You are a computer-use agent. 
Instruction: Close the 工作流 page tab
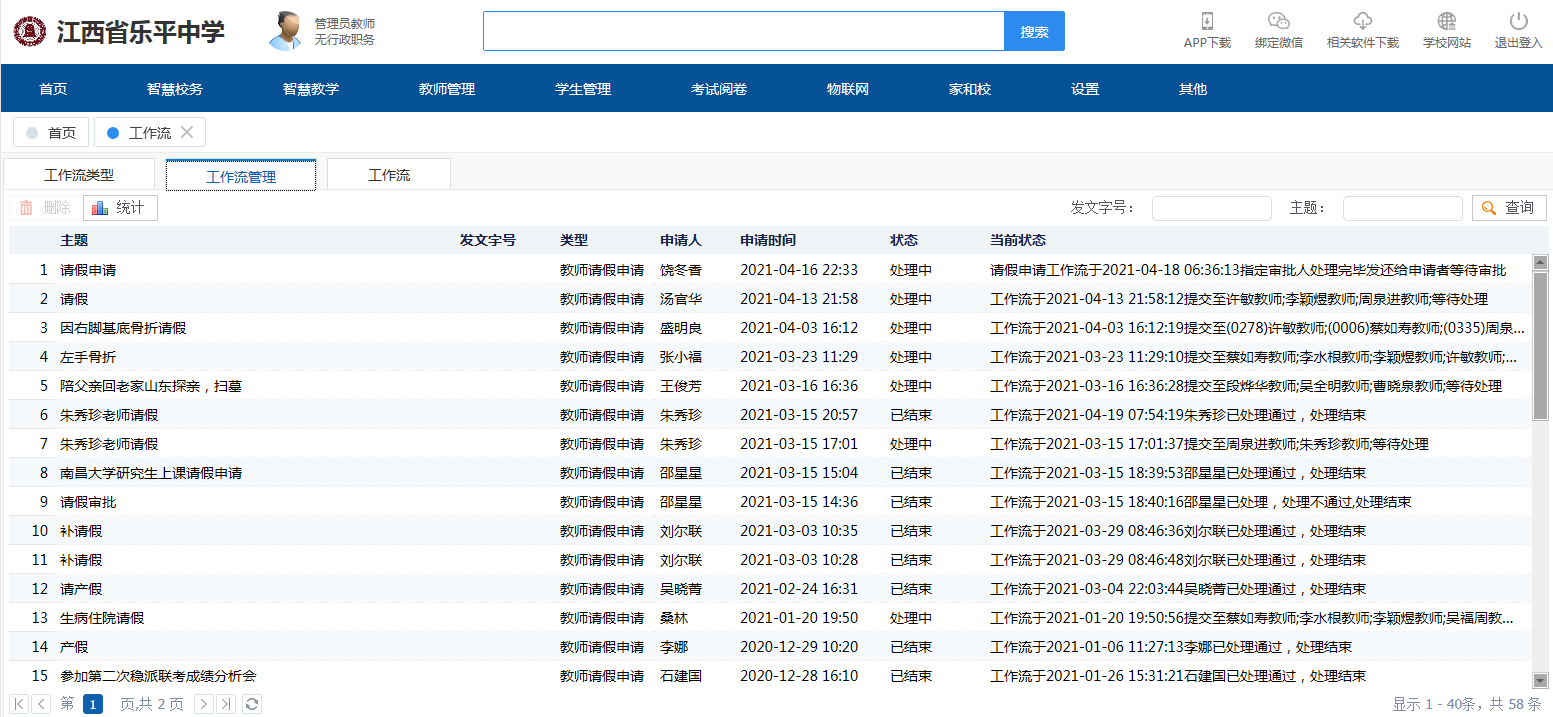pos(187,132)
